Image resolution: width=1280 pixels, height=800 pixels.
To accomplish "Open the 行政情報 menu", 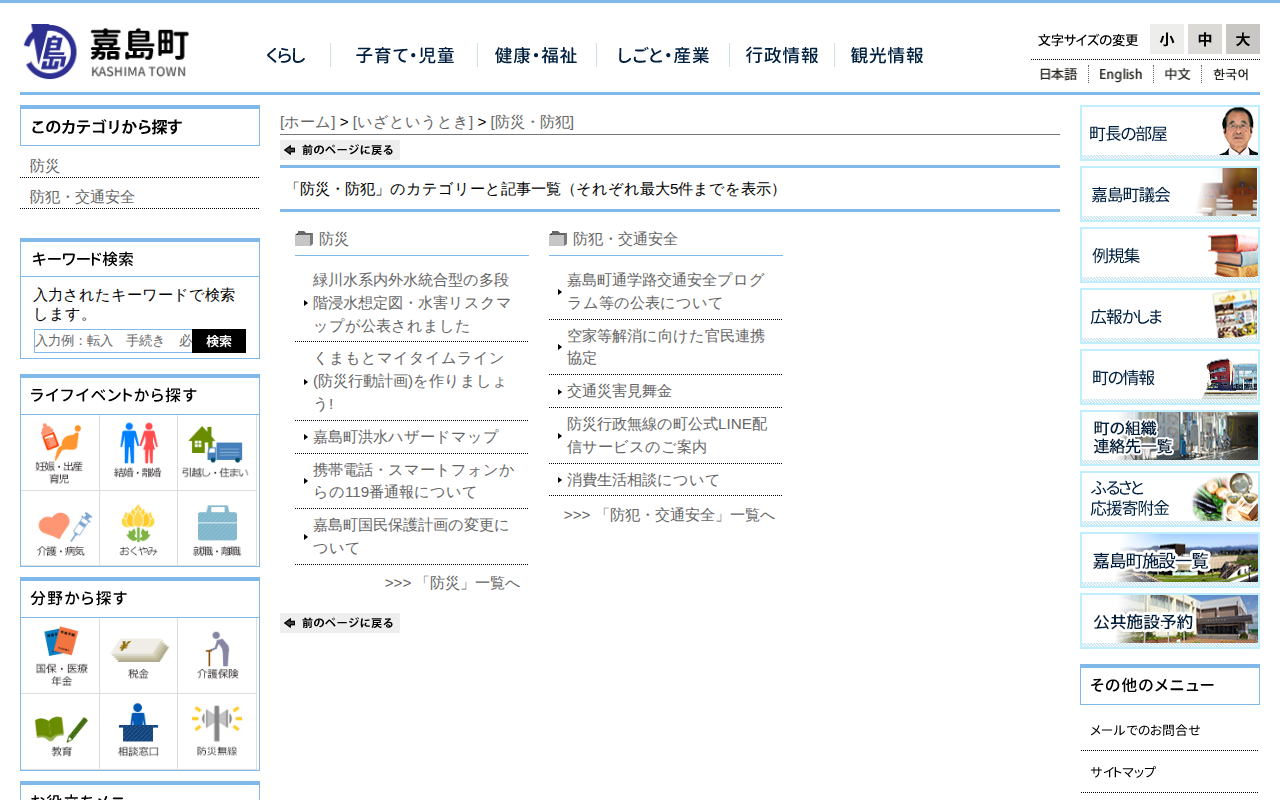I will click(782, 56).
